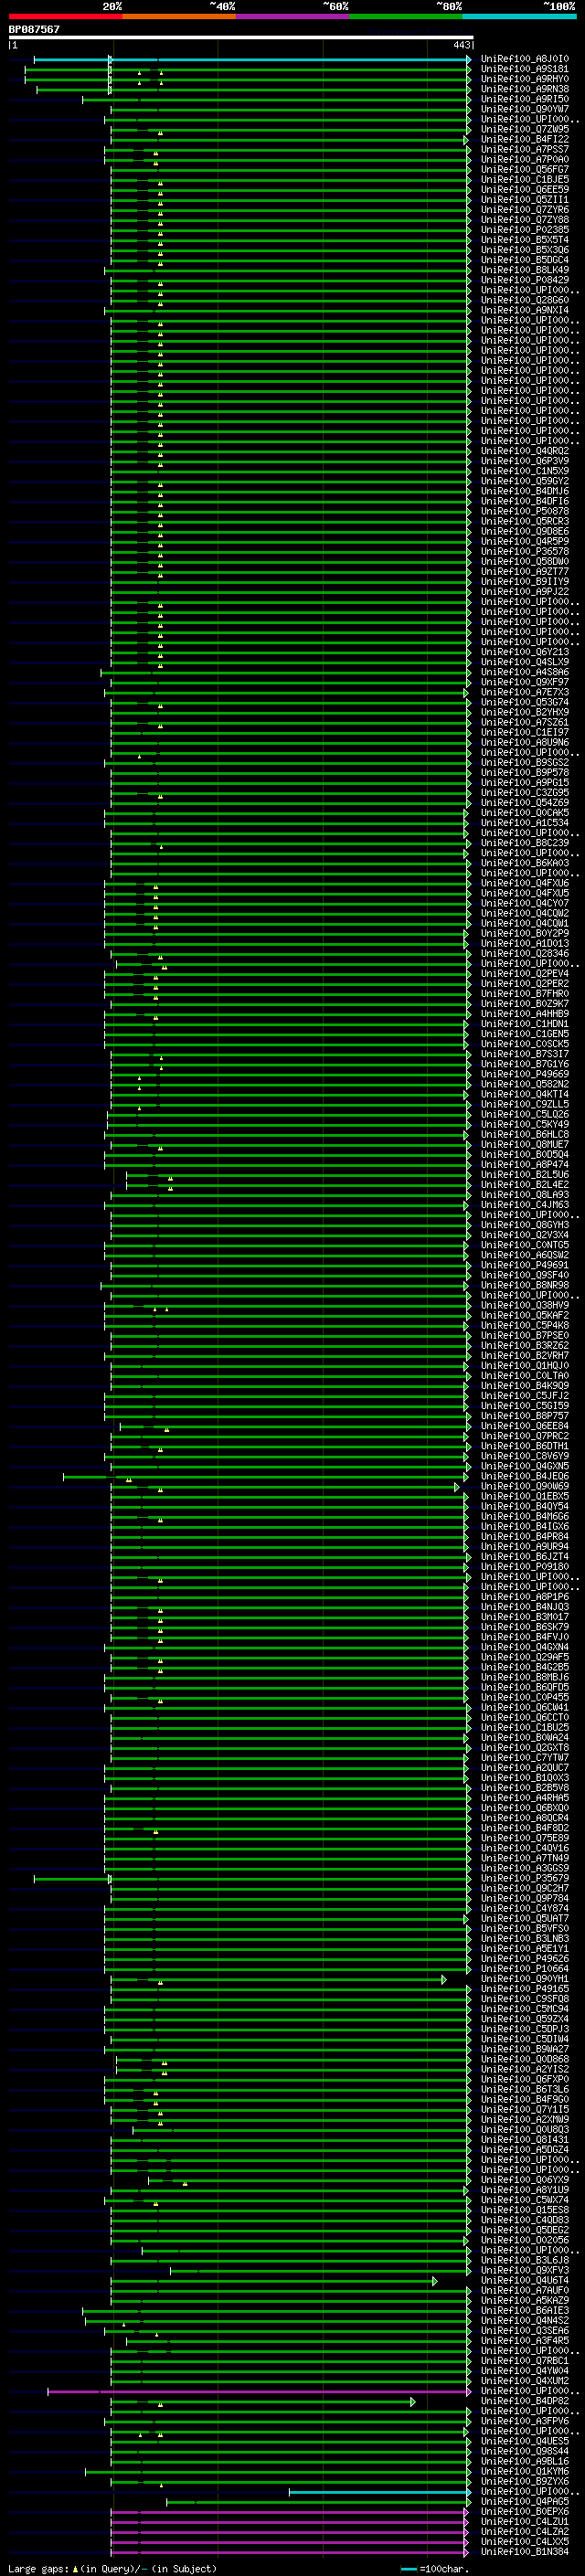This screenshot has height=2576, width=585.
Task: Click the UniRef100_Q6EE59 label
Action: pos(524,189)
